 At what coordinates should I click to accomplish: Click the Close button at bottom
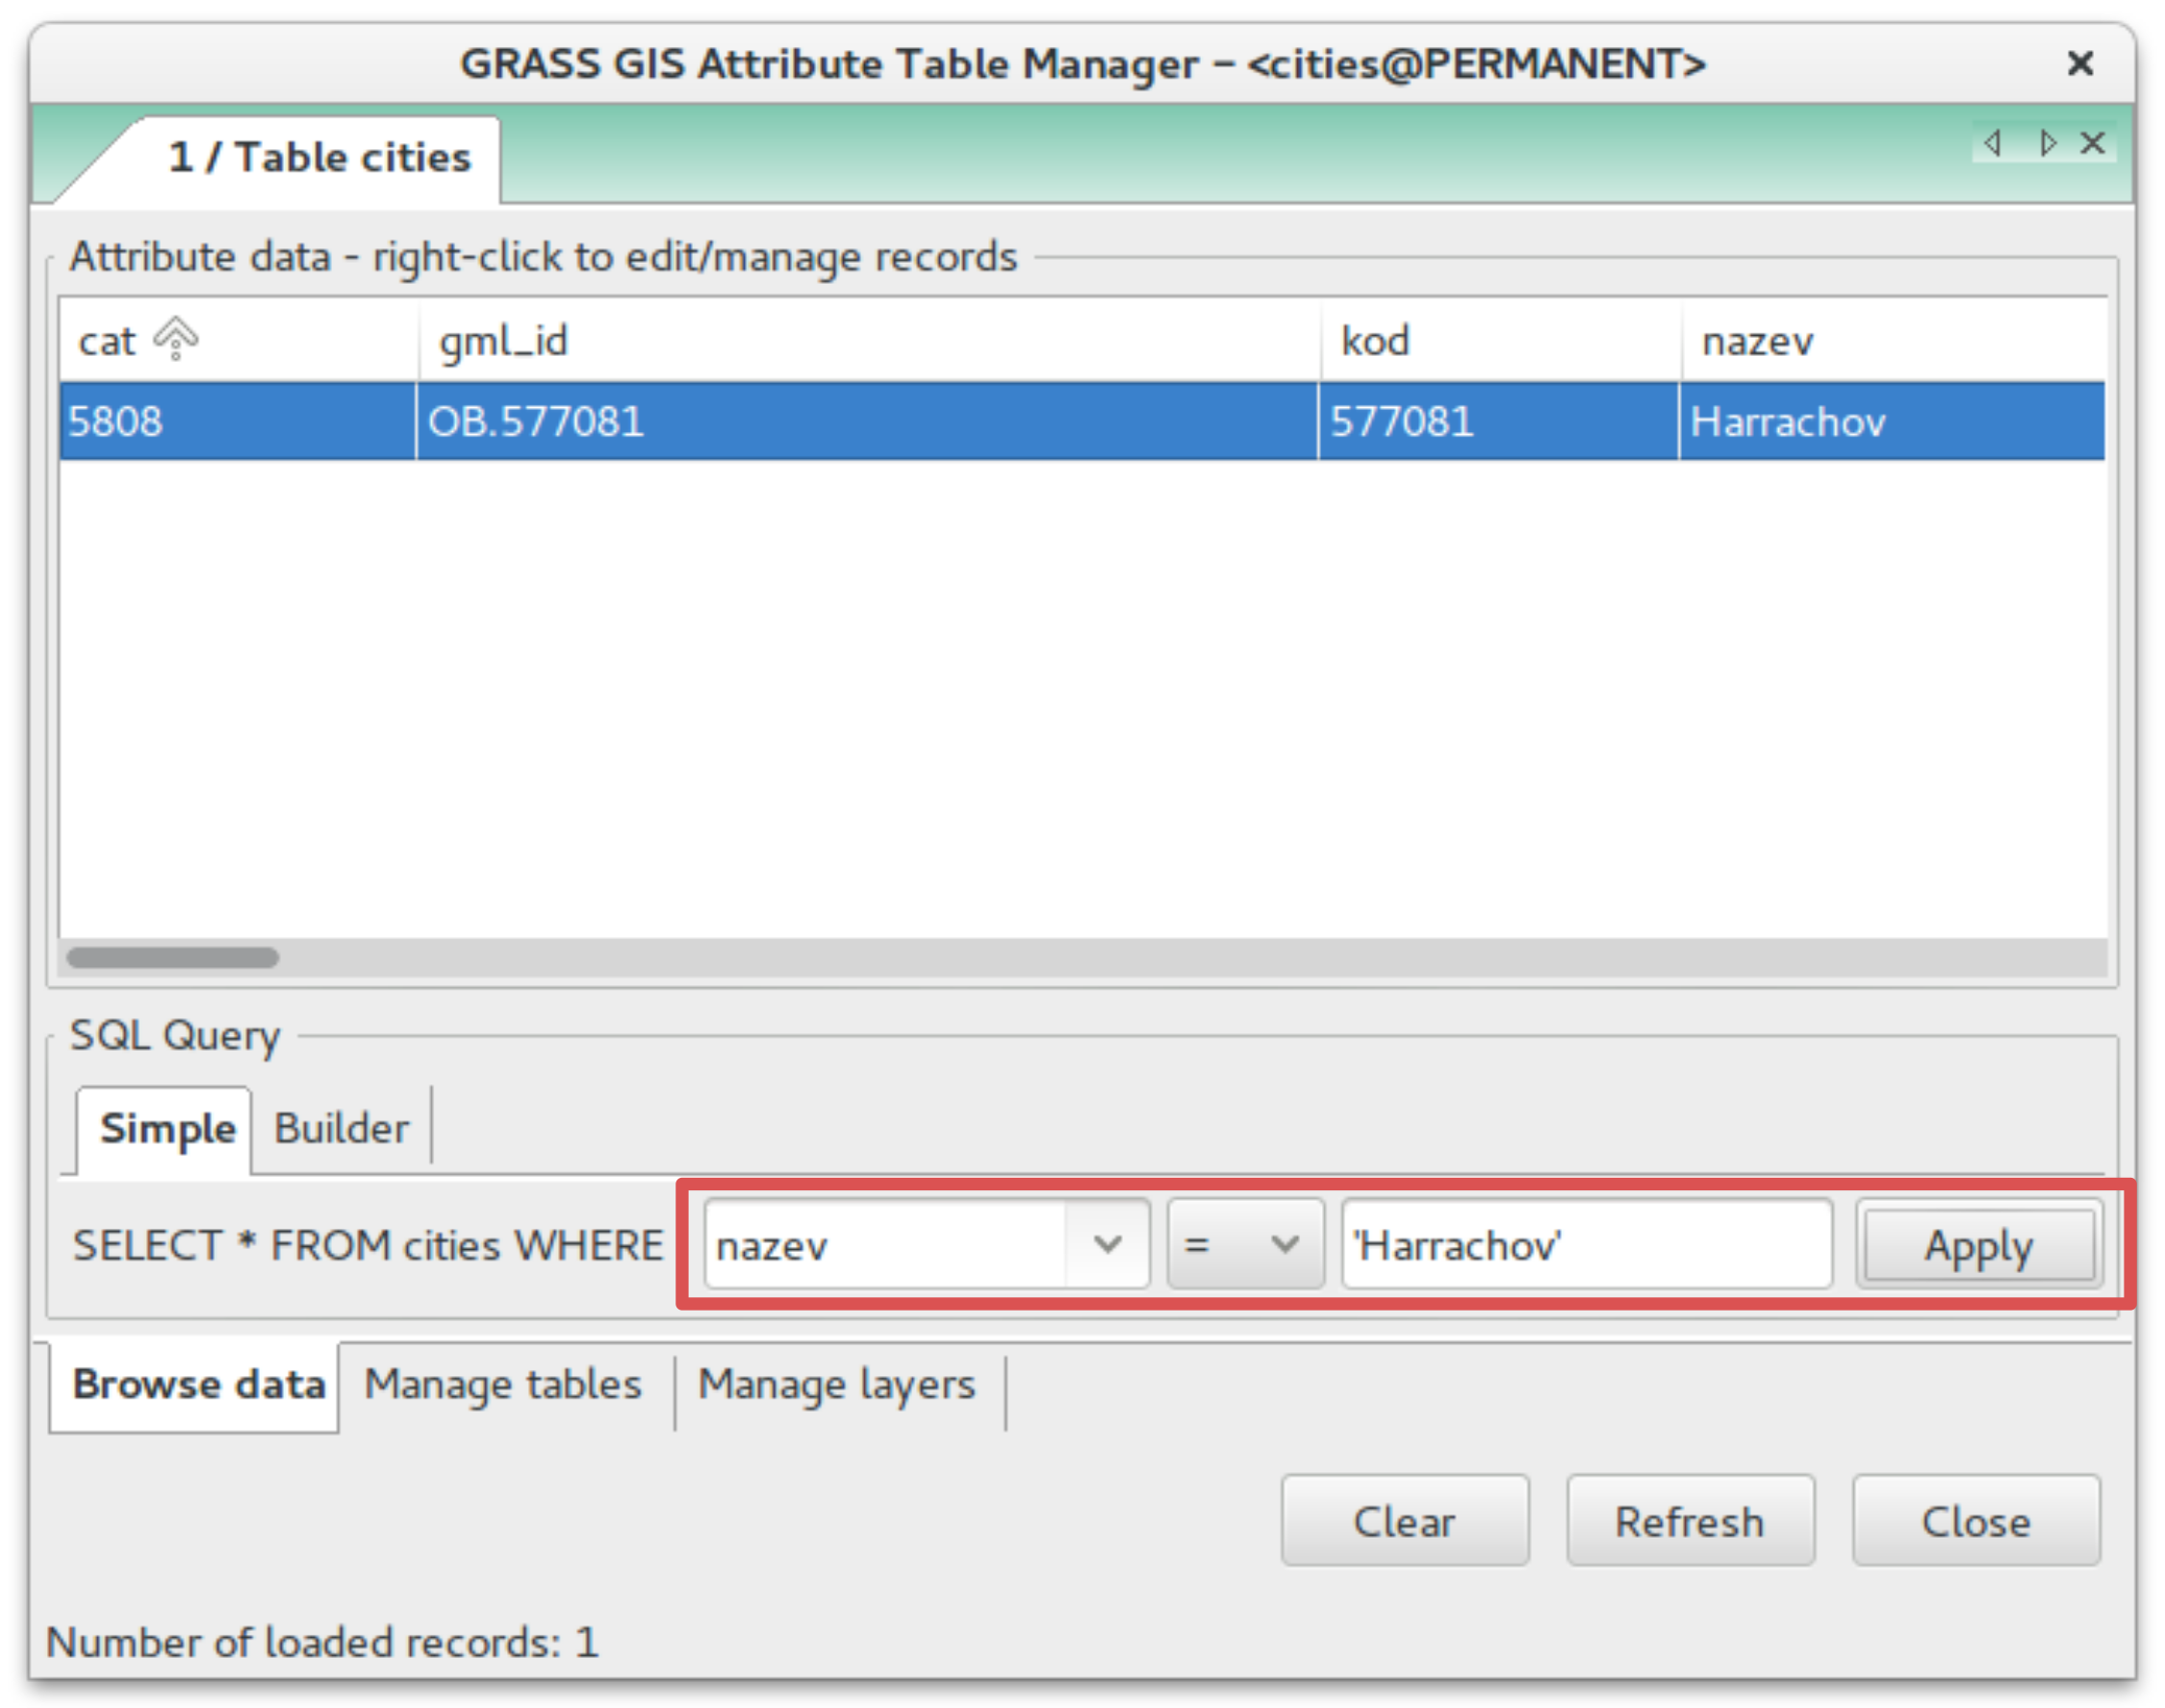pos(1976,1521)
